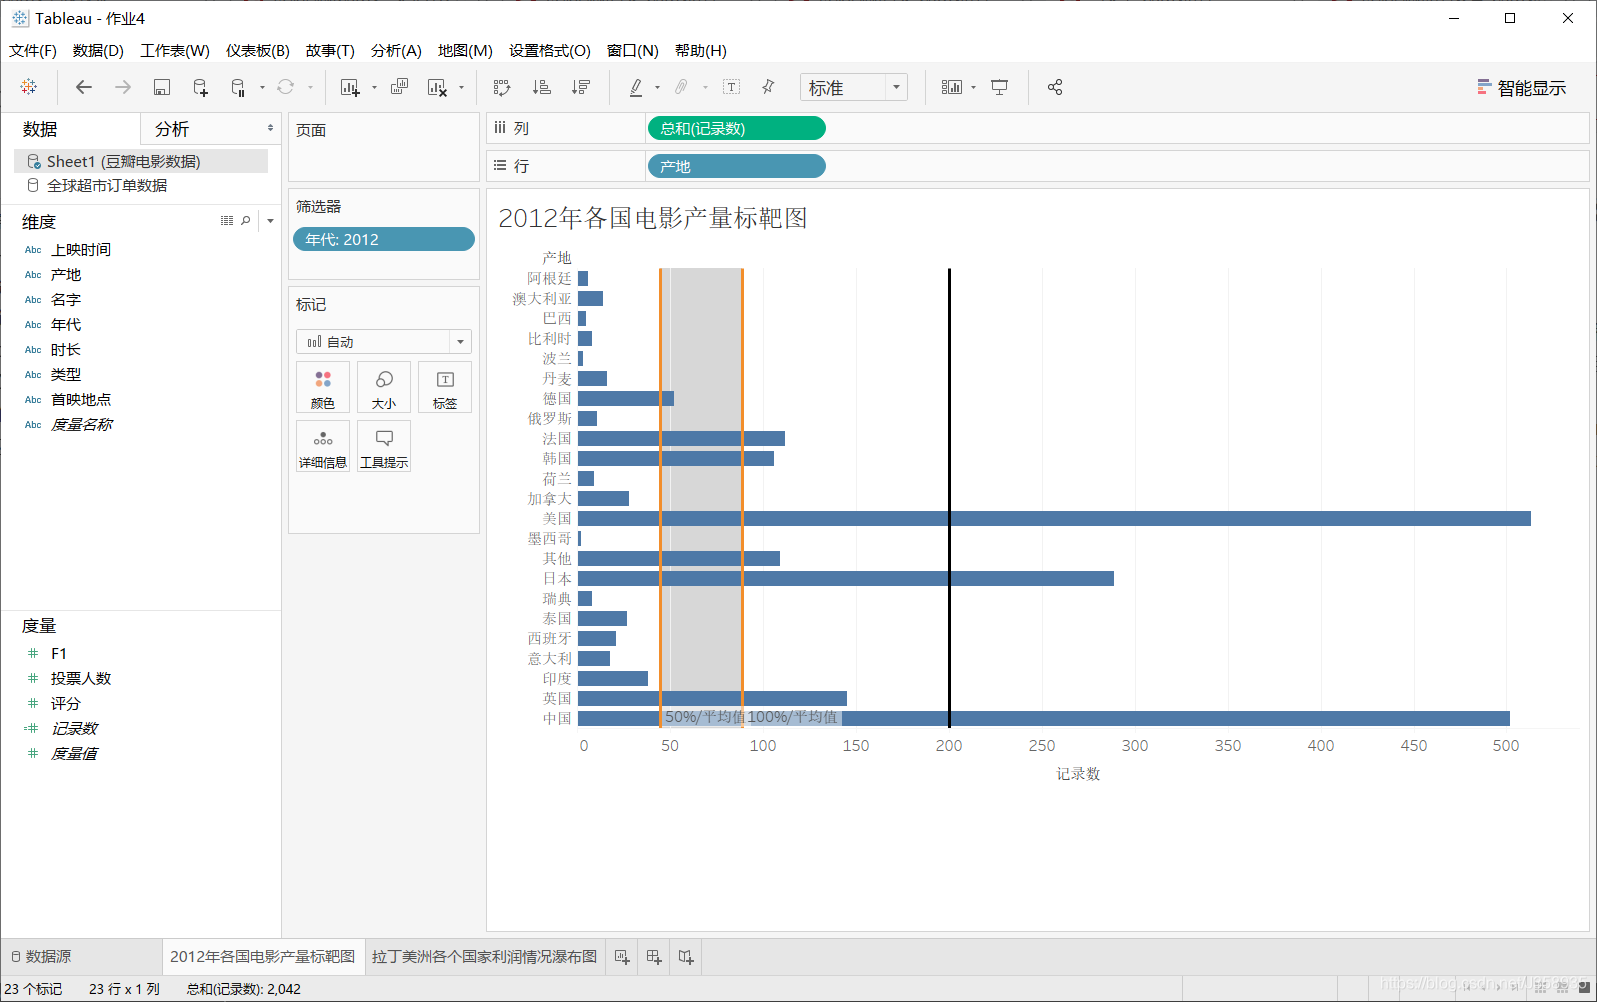Create a new worksheet with the toolbar icon

(350, 87)
